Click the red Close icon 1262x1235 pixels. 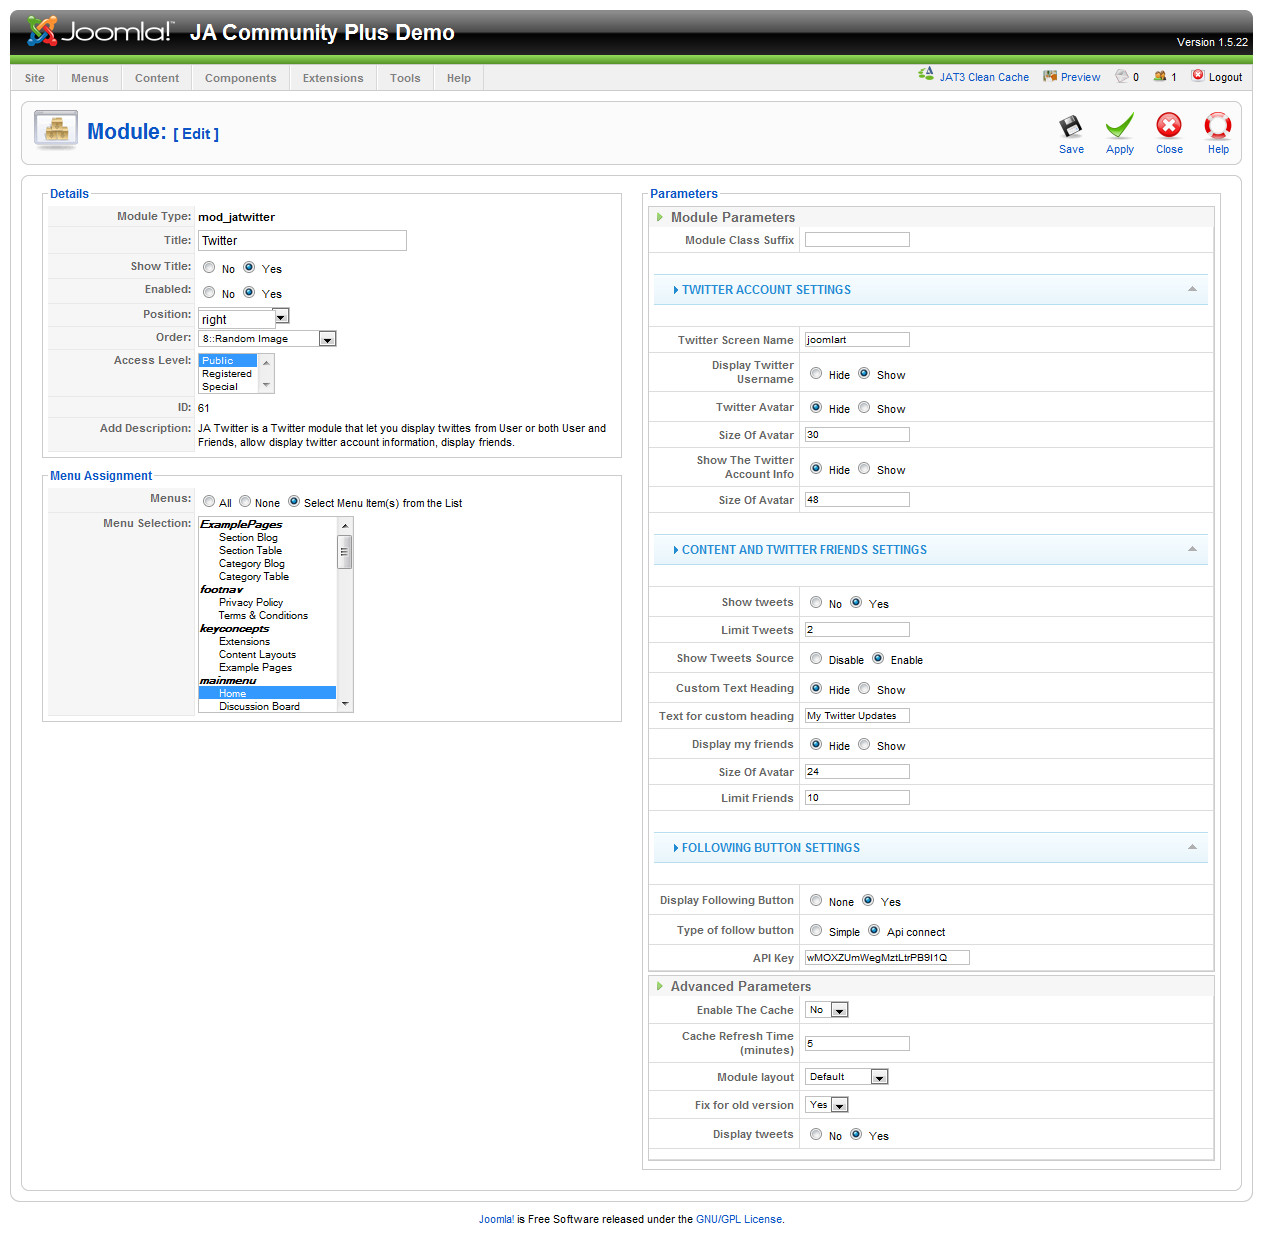tap(1168, 126)
